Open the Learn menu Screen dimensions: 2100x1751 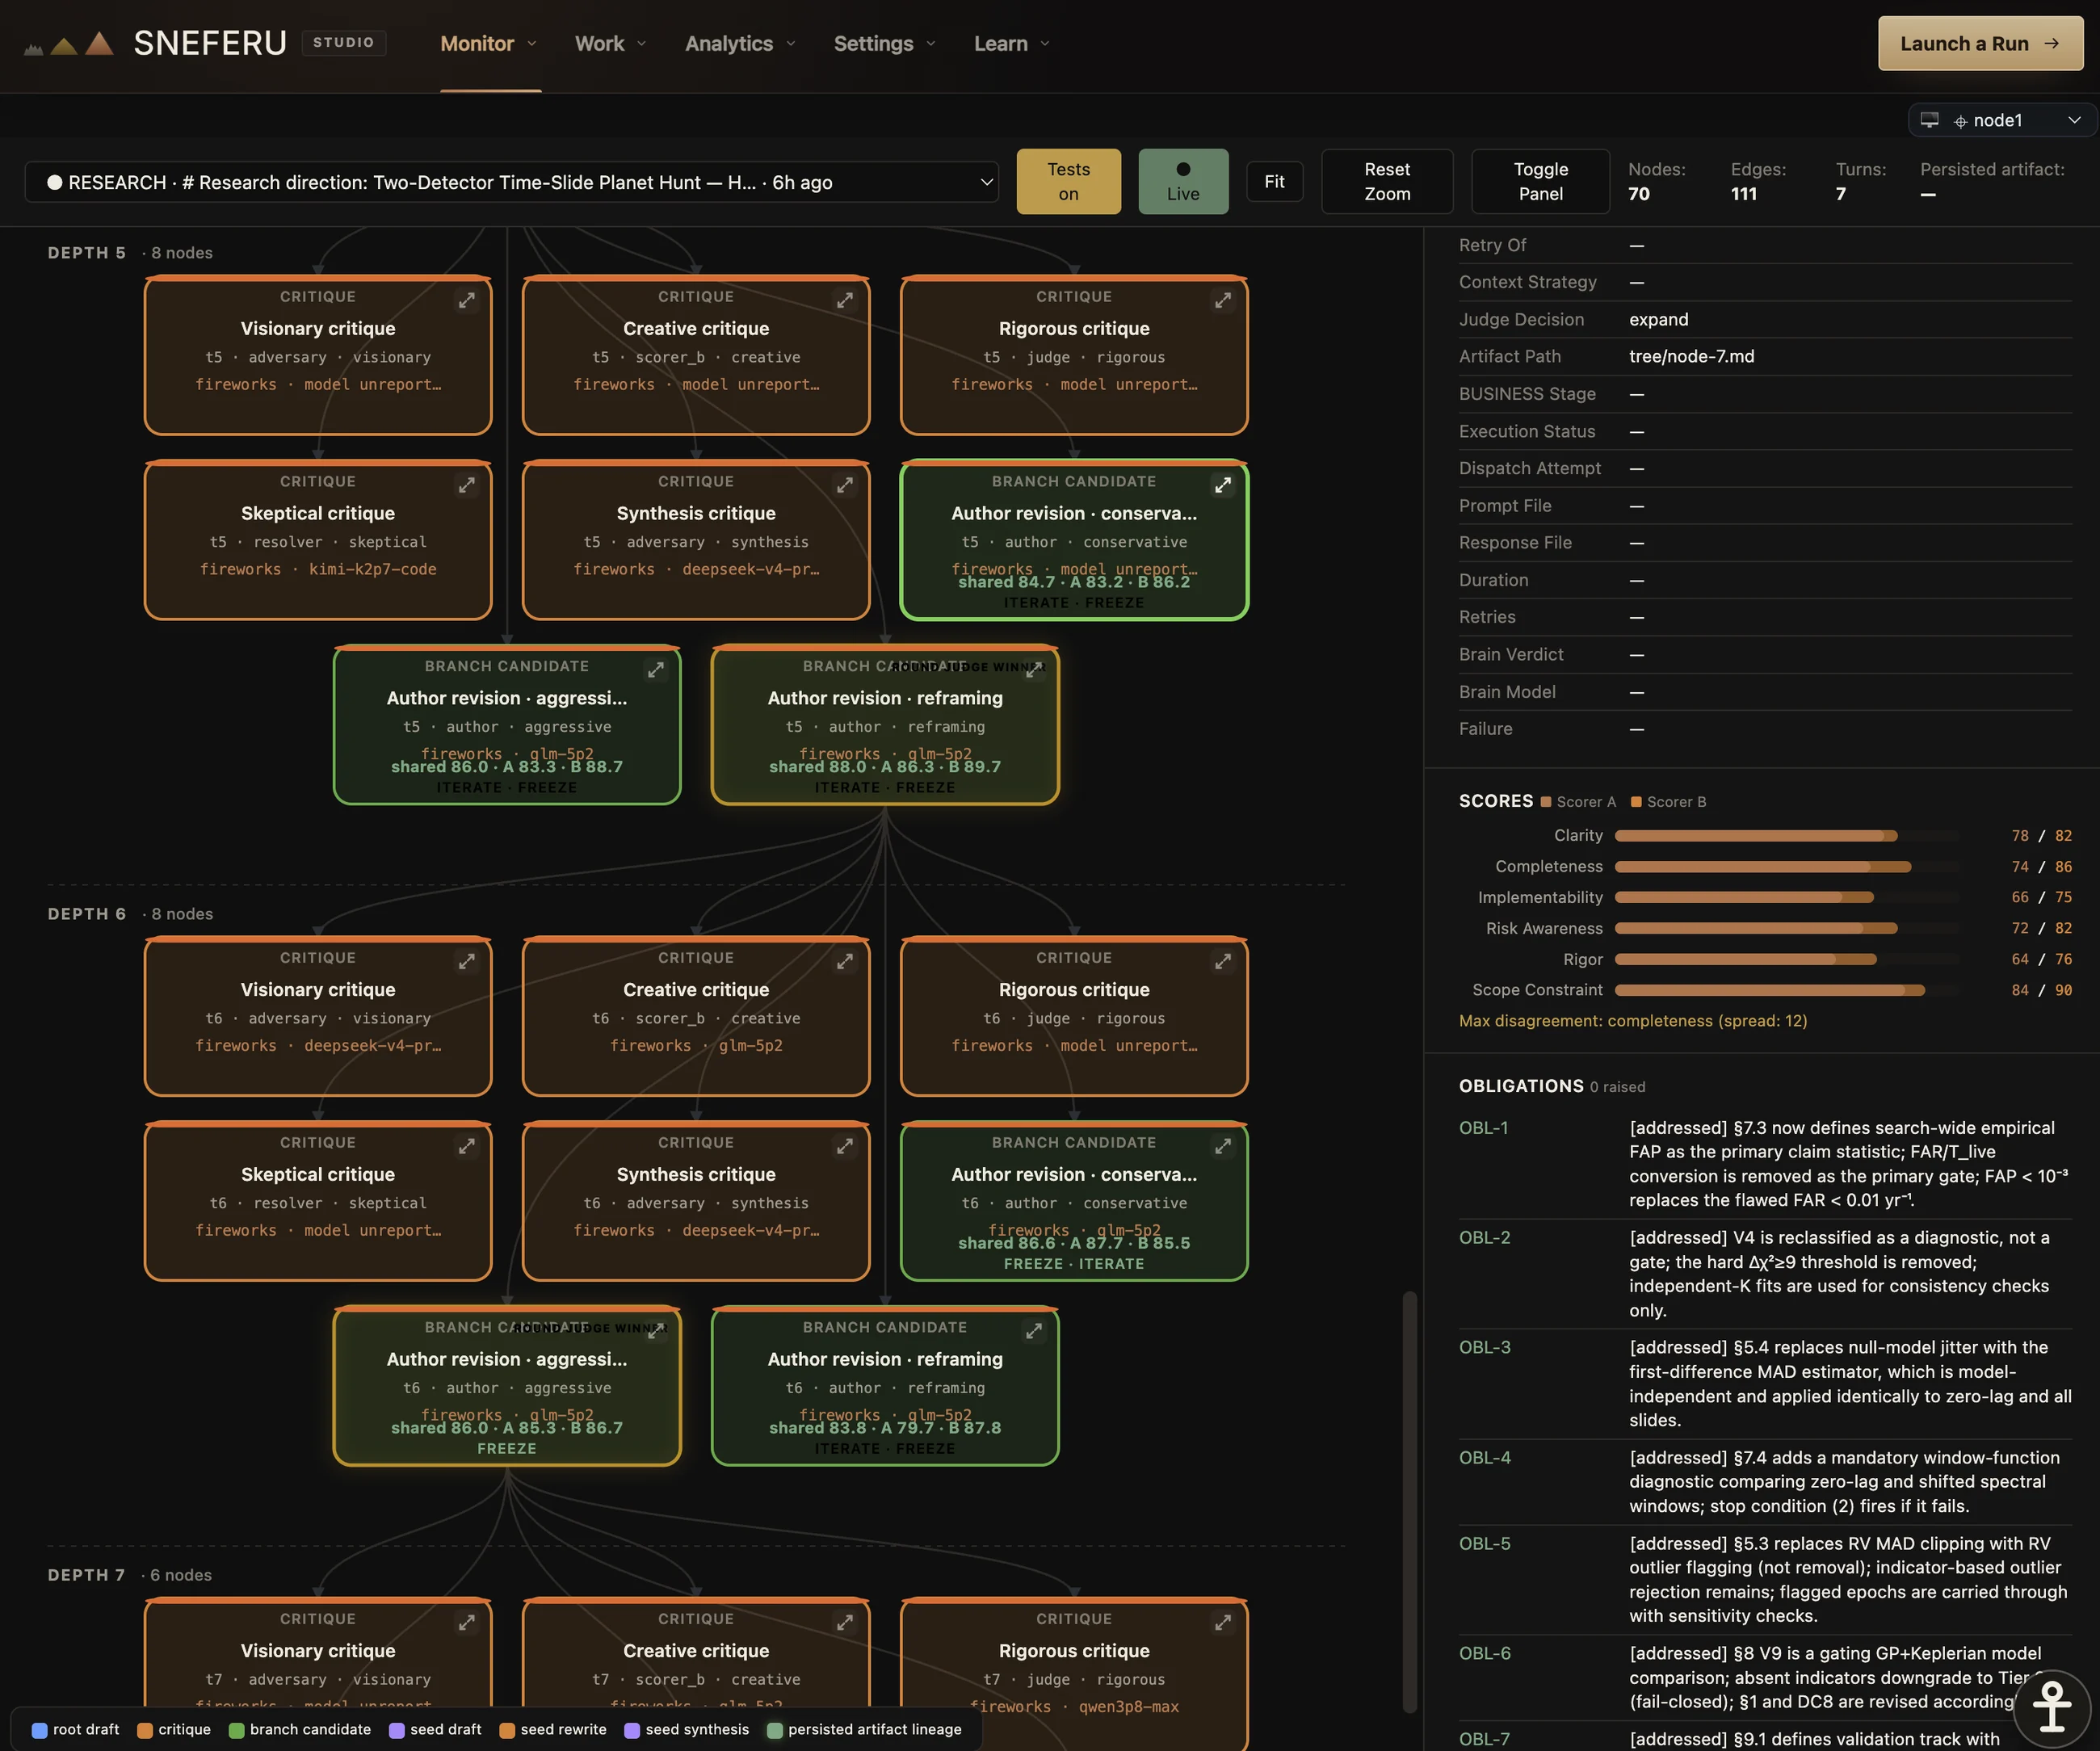[1012, 44]
